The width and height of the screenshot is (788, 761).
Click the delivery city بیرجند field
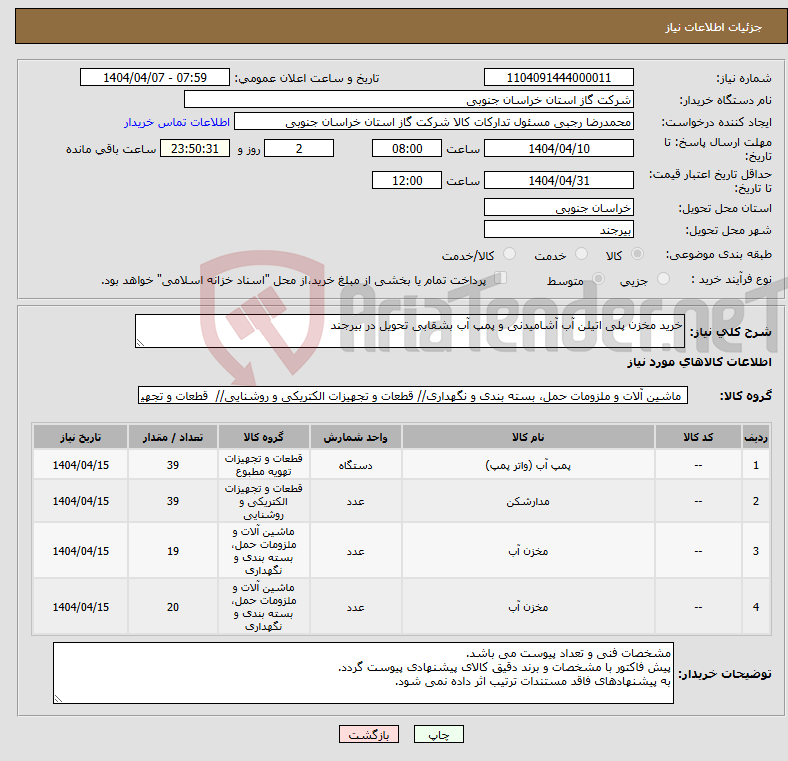(x=558, y=230)
